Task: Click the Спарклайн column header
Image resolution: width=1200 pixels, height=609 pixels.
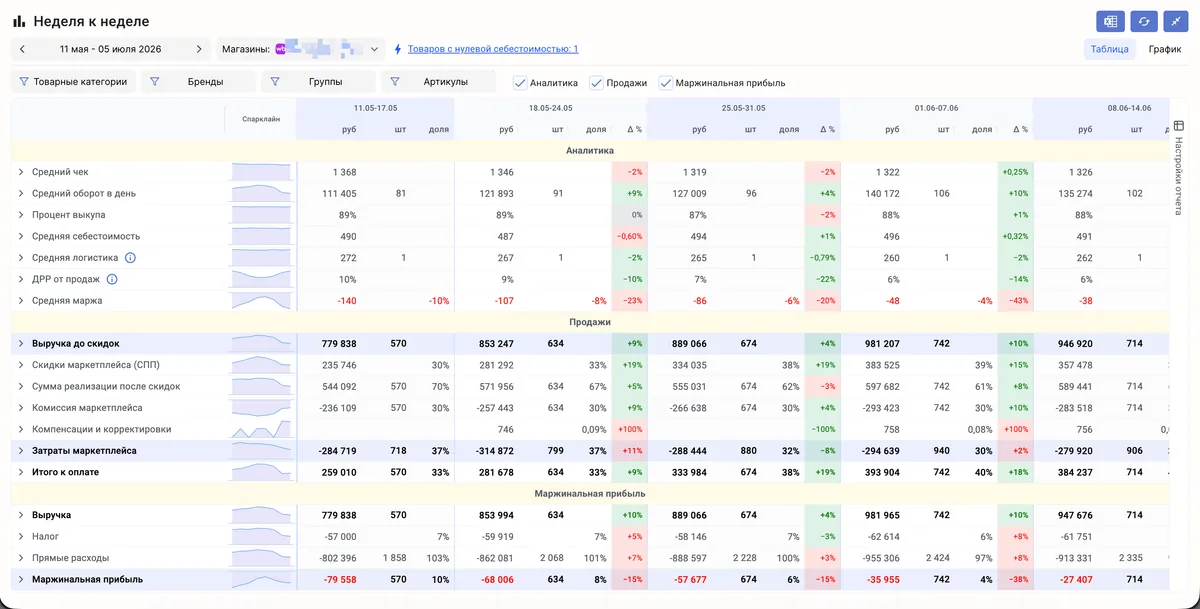Action: (x=261, y=119)
